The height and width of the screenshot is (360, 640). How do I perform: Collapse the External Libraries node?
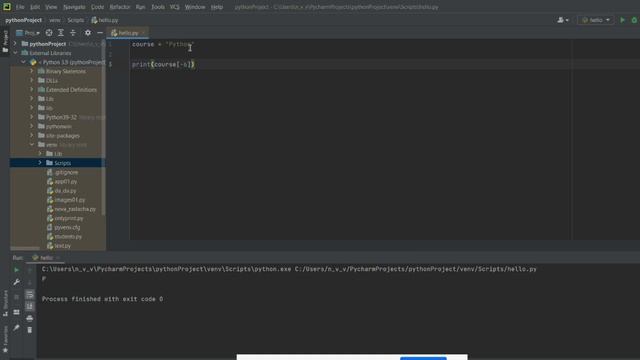click(16, 53)
